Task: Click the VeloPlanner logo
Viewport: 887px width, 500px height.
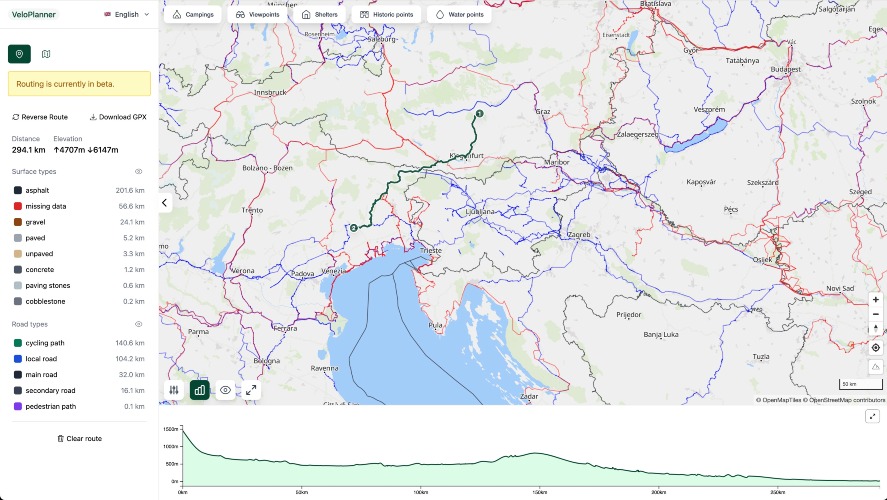Action: (33, 14)
